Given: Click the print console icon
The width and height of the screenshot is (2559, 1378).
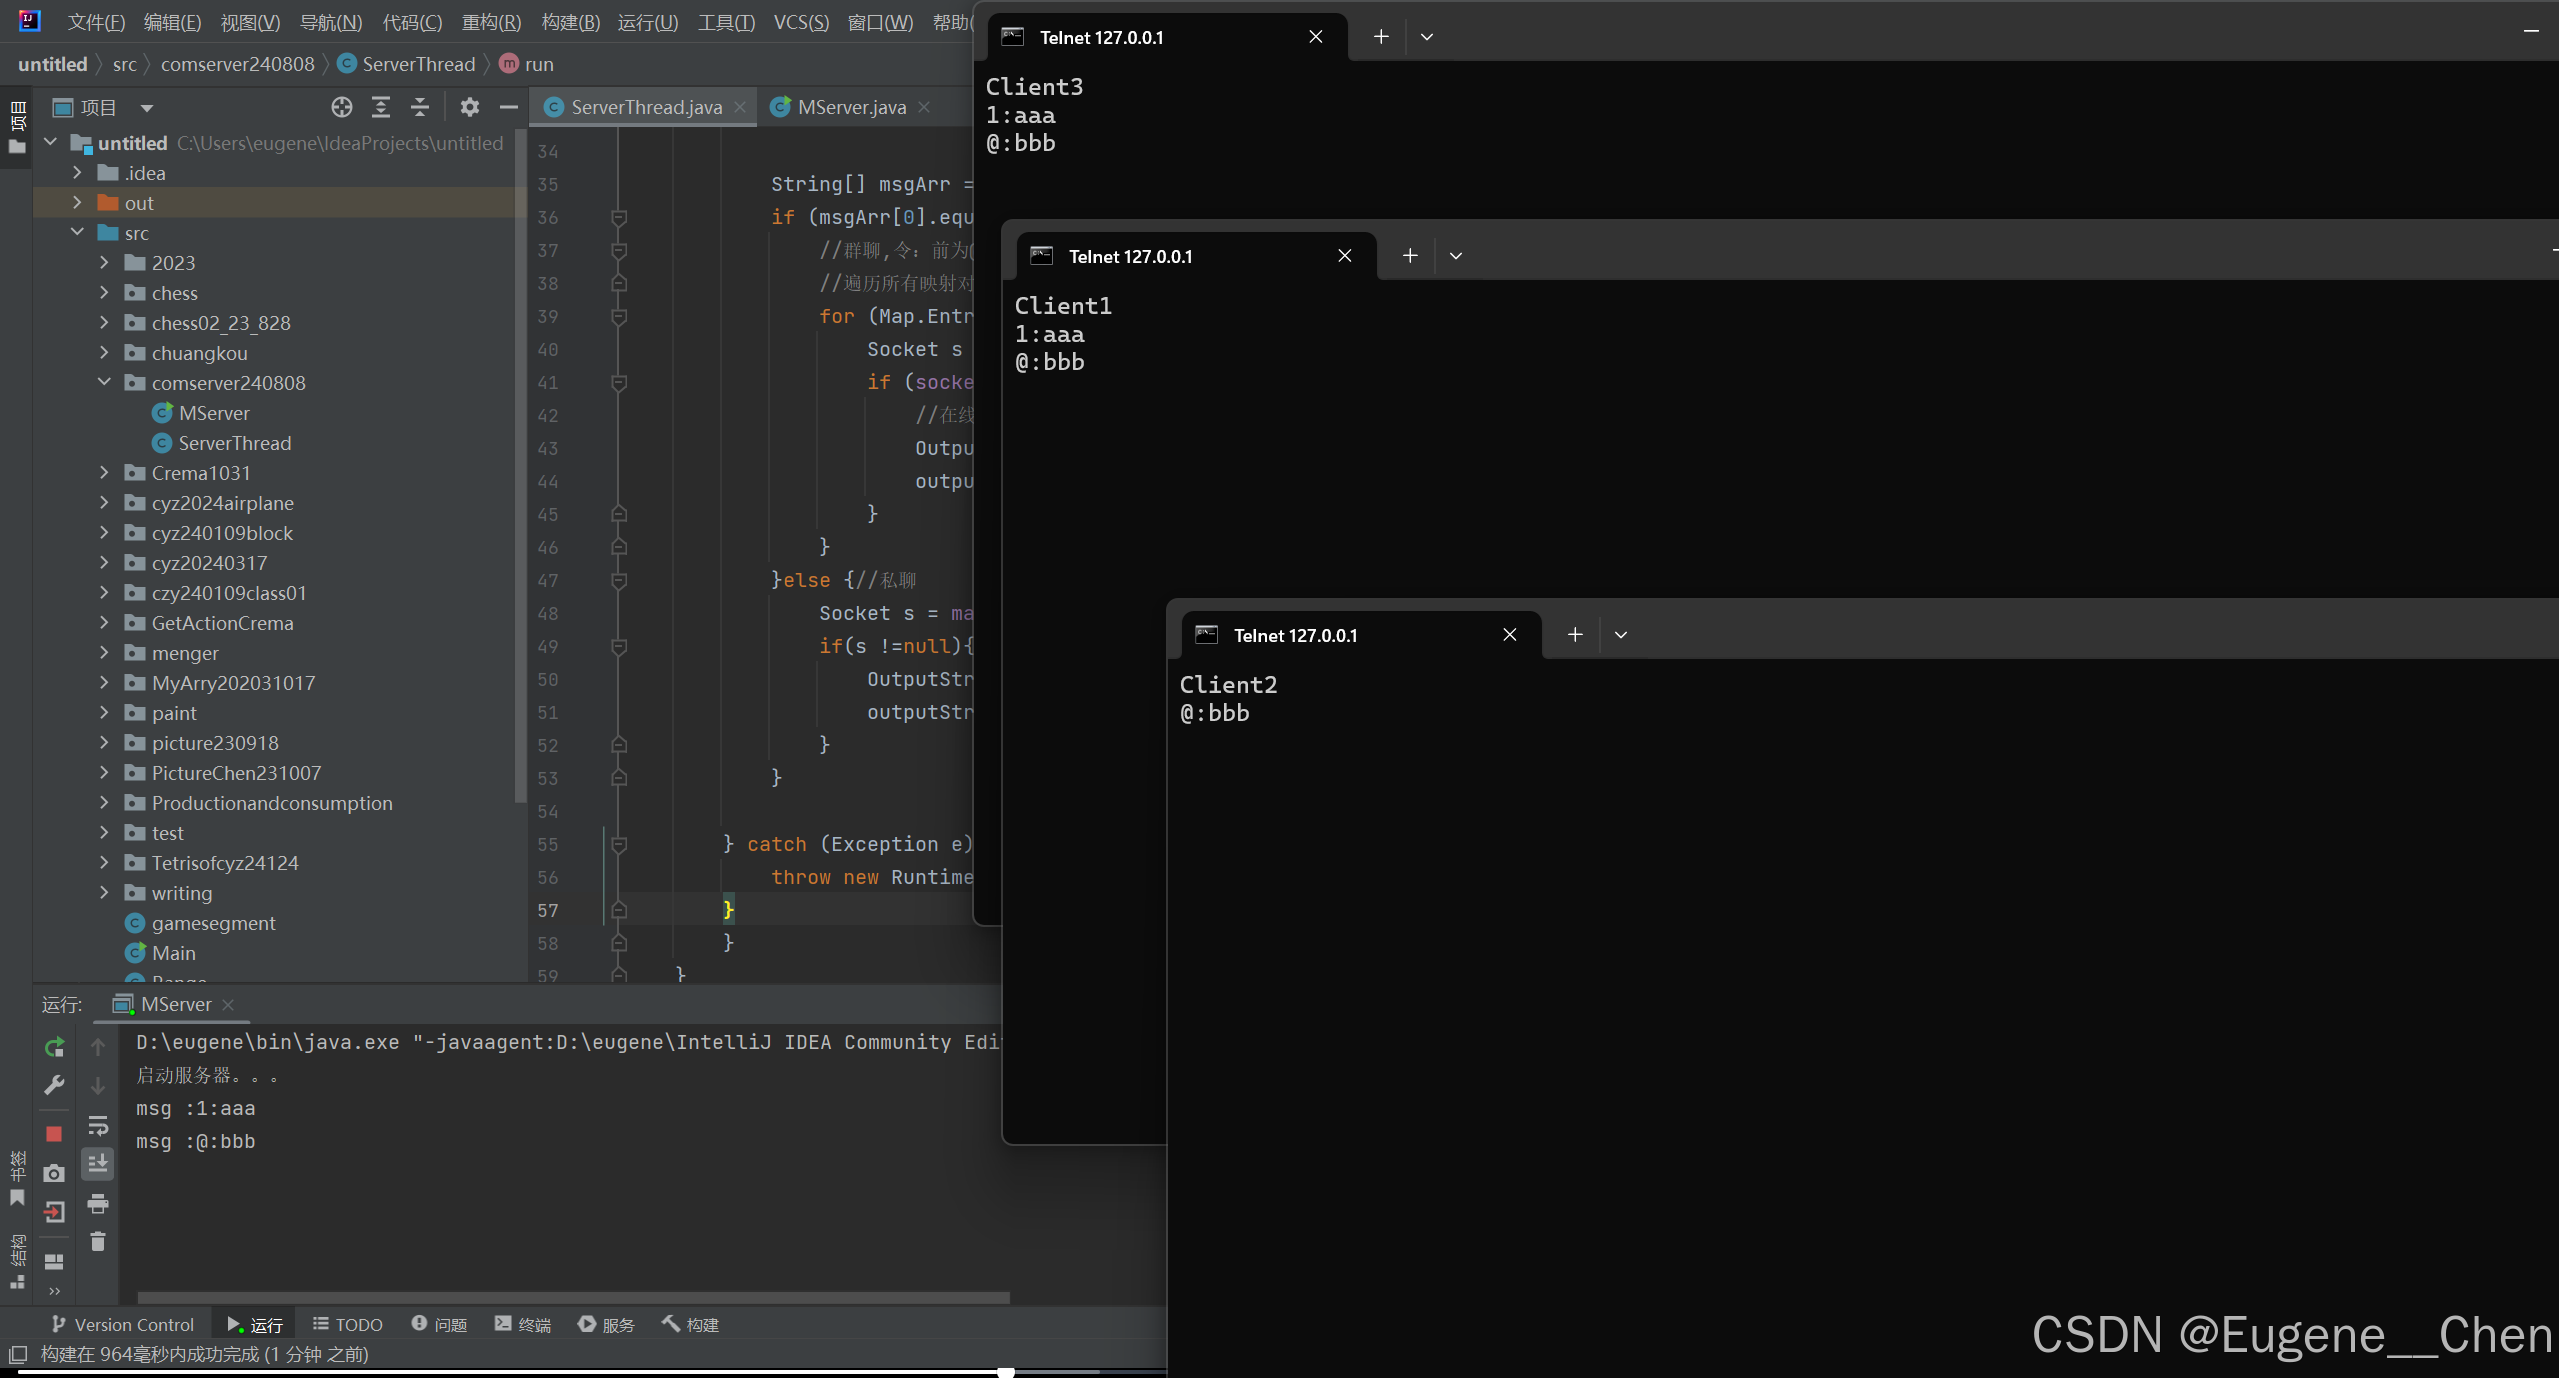Looking at the screenshot, I should (x=98, y=1203).
